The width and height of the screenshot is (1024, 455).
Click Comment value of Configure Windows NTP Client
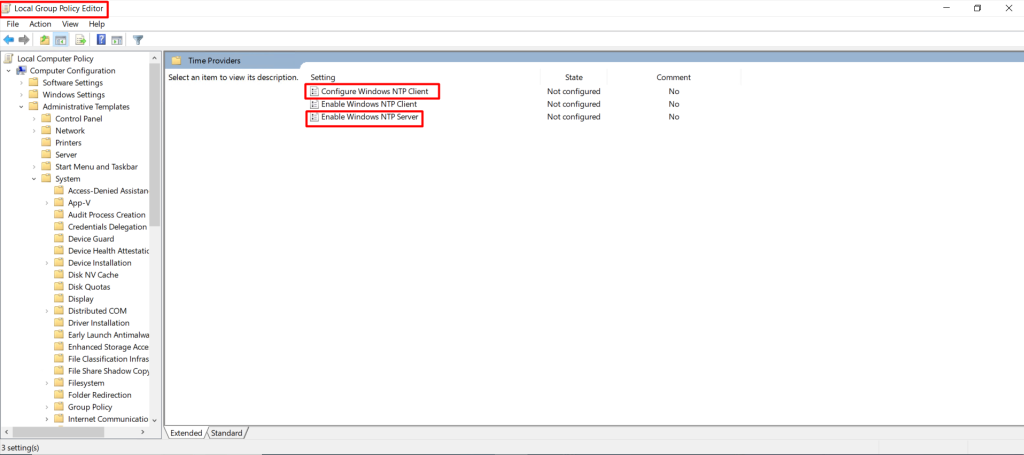tap(674, 91)
